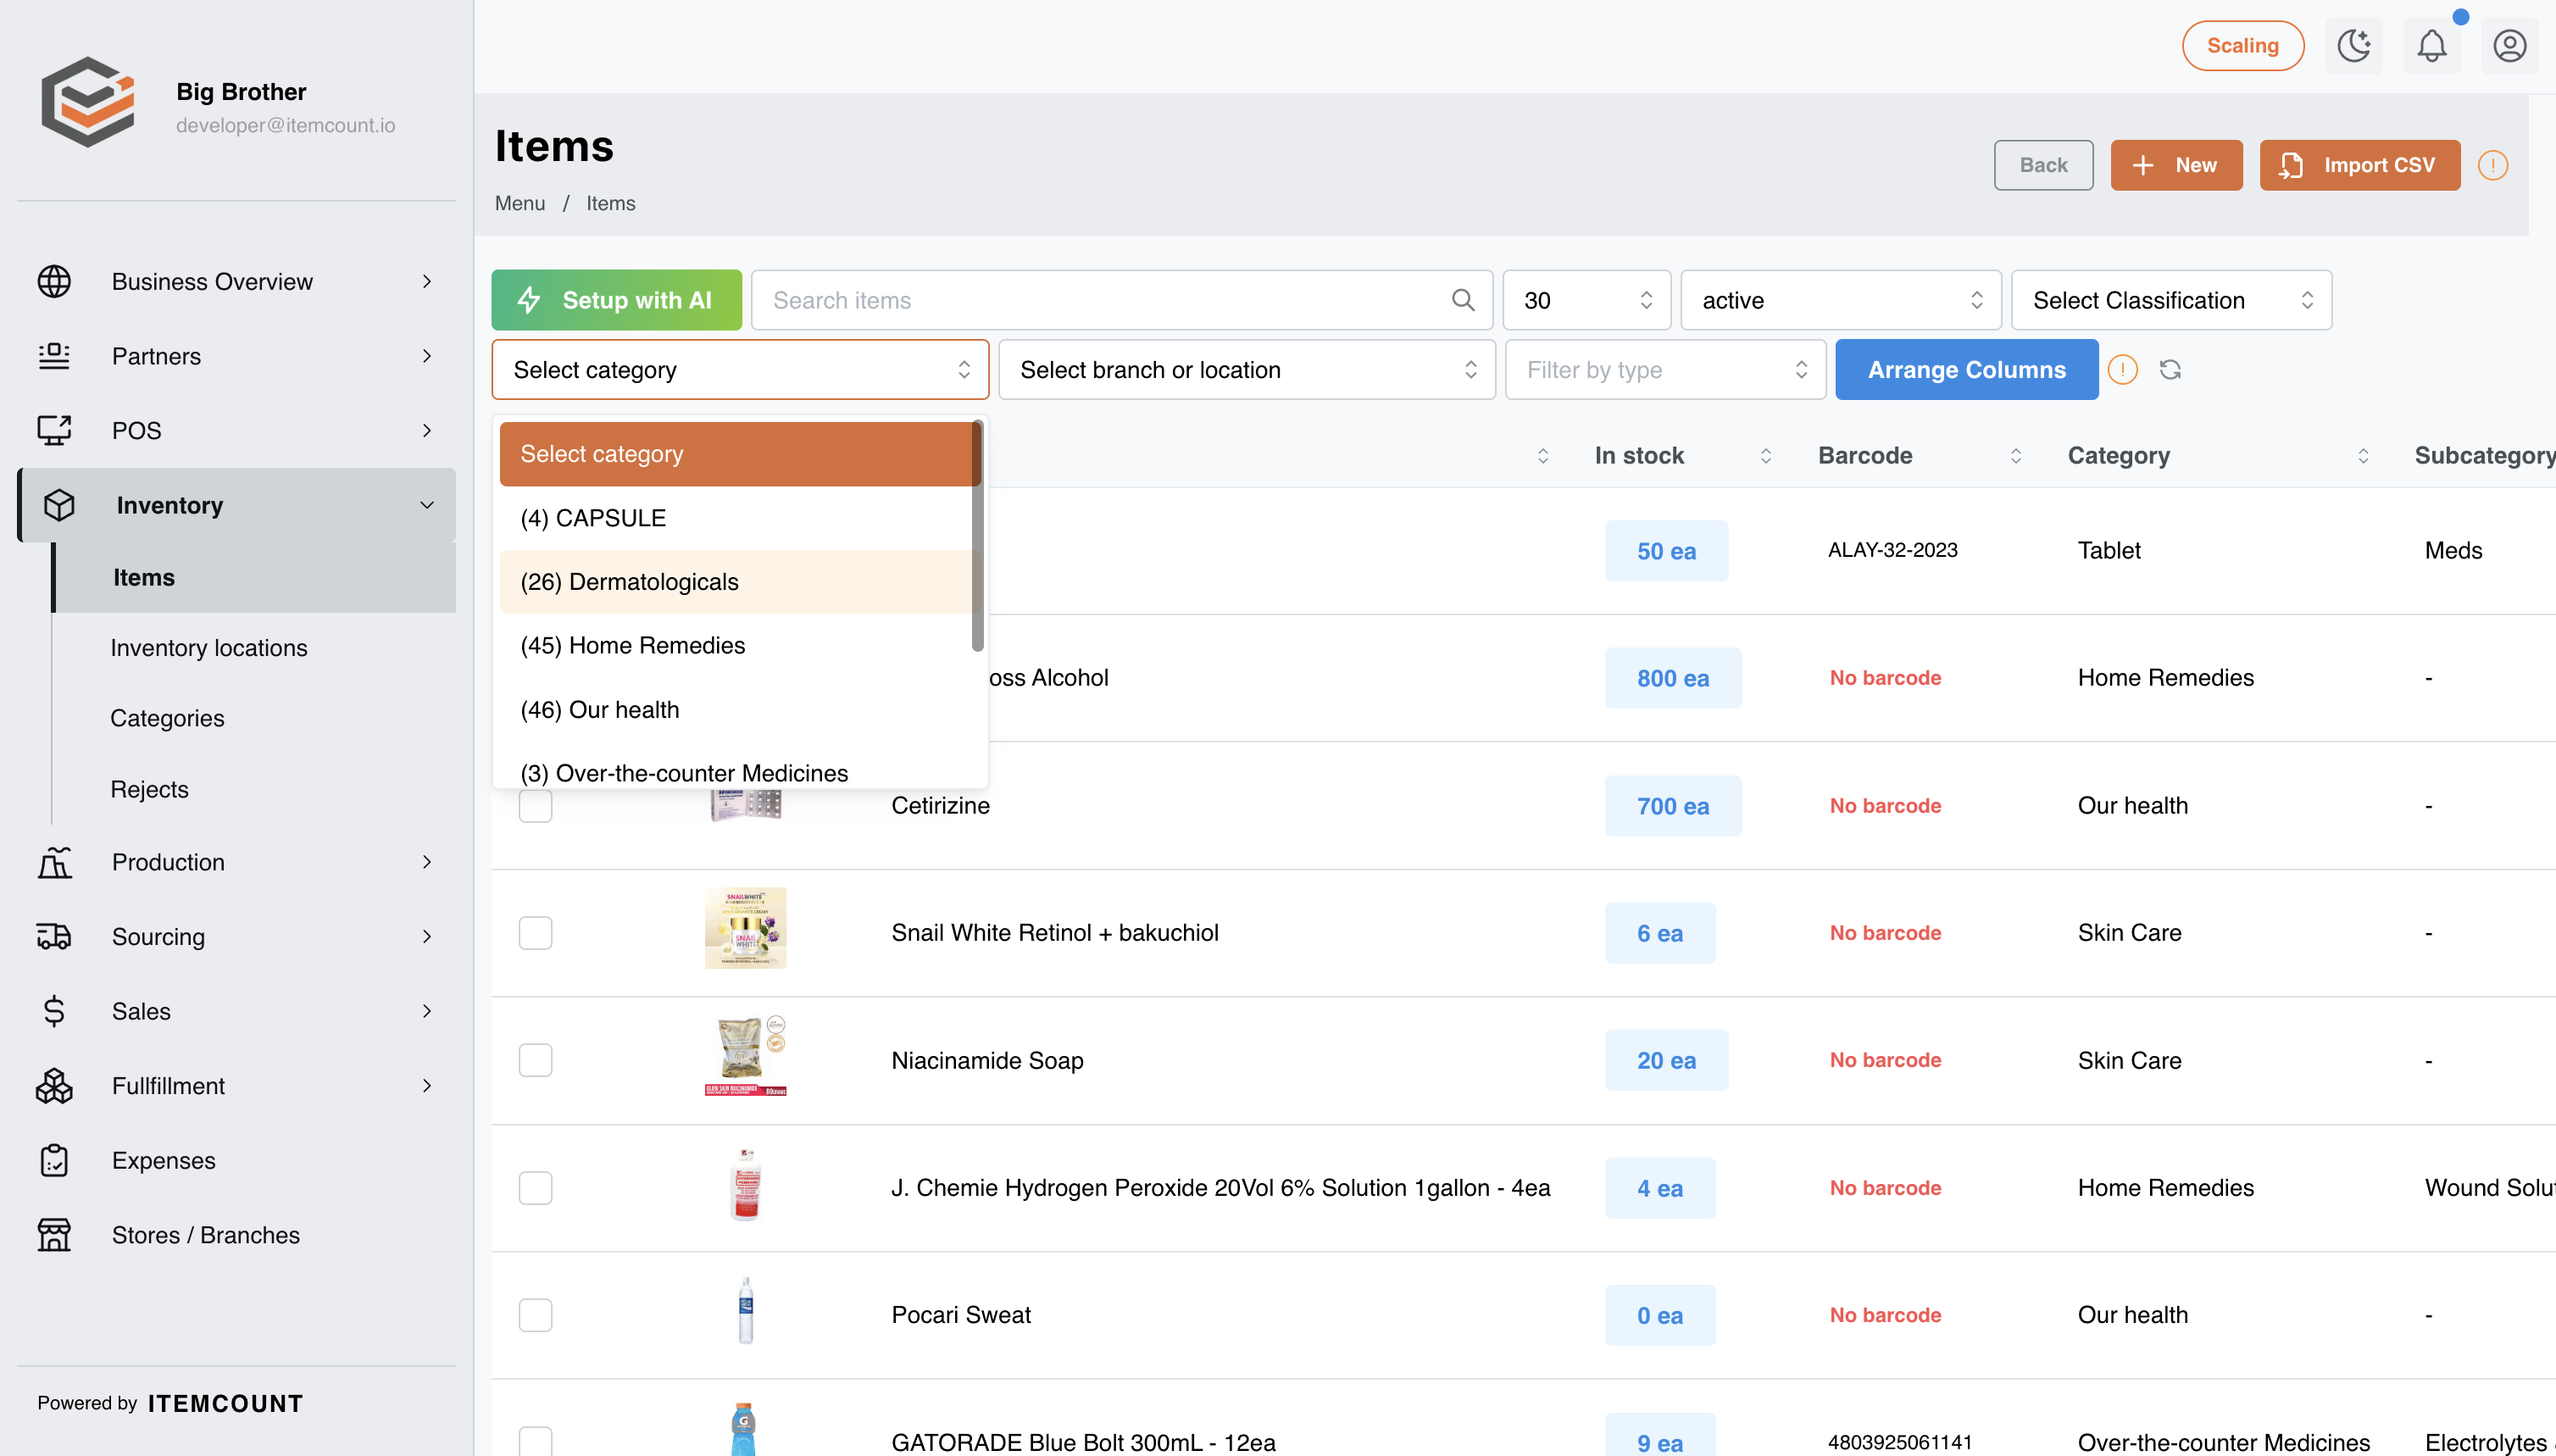
Task: Click the Sourcing truck icon
Action: [54, 937]
